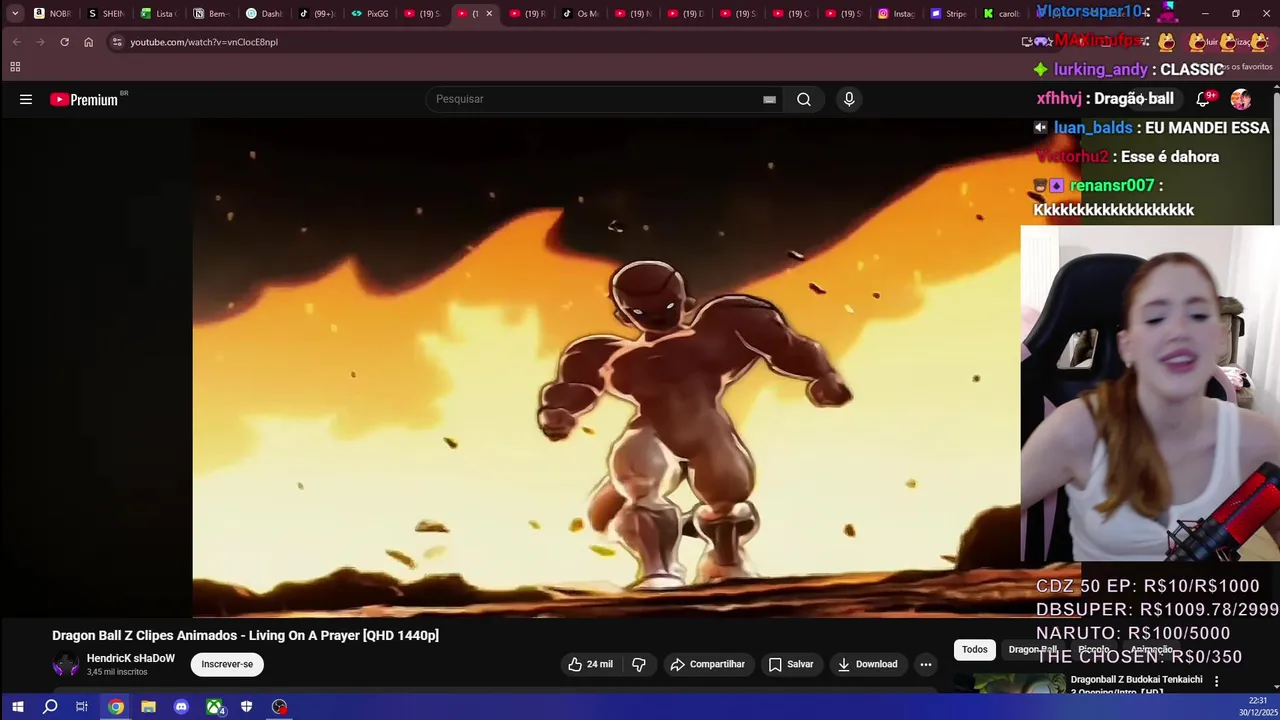
Task: Click the search magnifier button
Action: coord(804,99)
